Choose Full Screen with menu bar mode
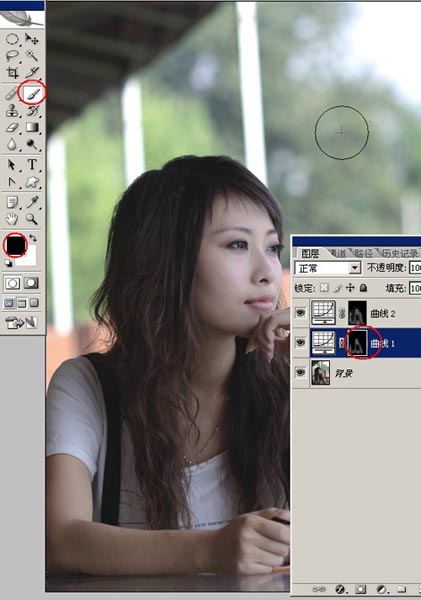 click(22, 303)
